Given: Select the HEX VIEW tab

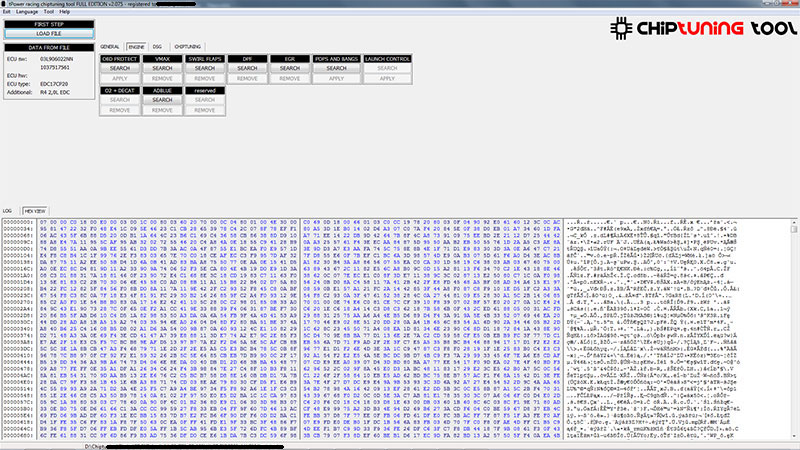Looking at the screenshot, I should point(35,211).
